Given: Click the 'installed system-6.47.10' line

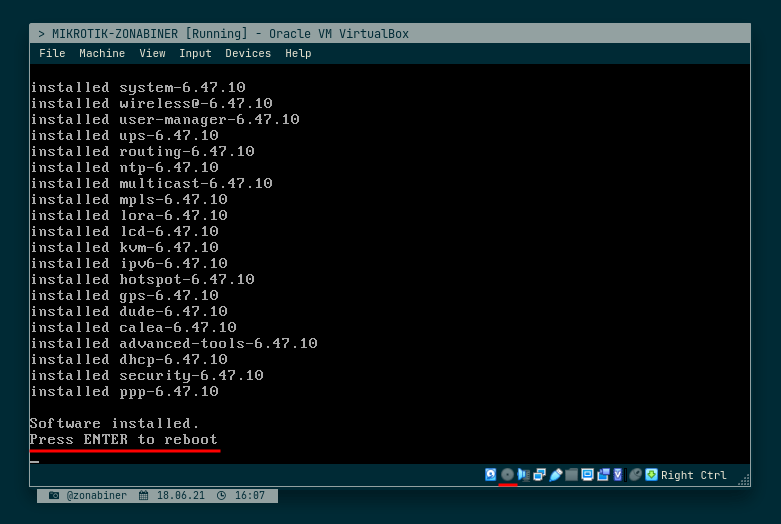Looking at the screenshot, I should 138,88.
